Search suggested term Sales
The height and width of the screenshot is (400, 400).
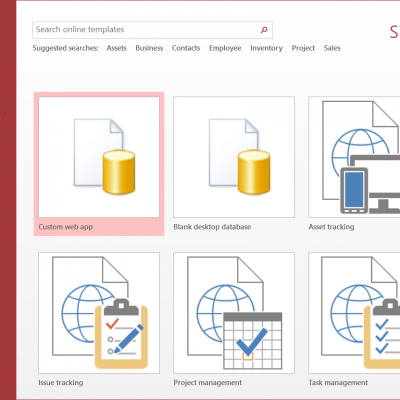click(x=332, y=48)
